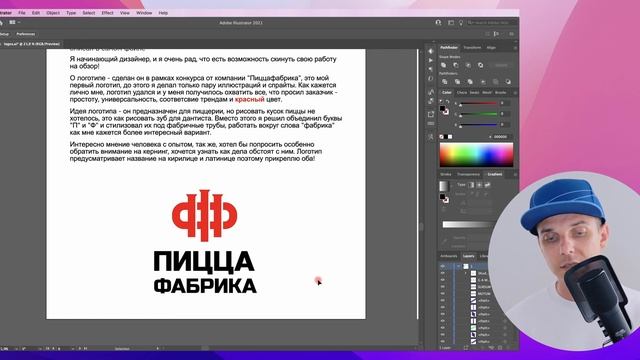This screenshot has width=640, height=360.
Task: Switch to the Transform tab
Action: pos(472,48)
